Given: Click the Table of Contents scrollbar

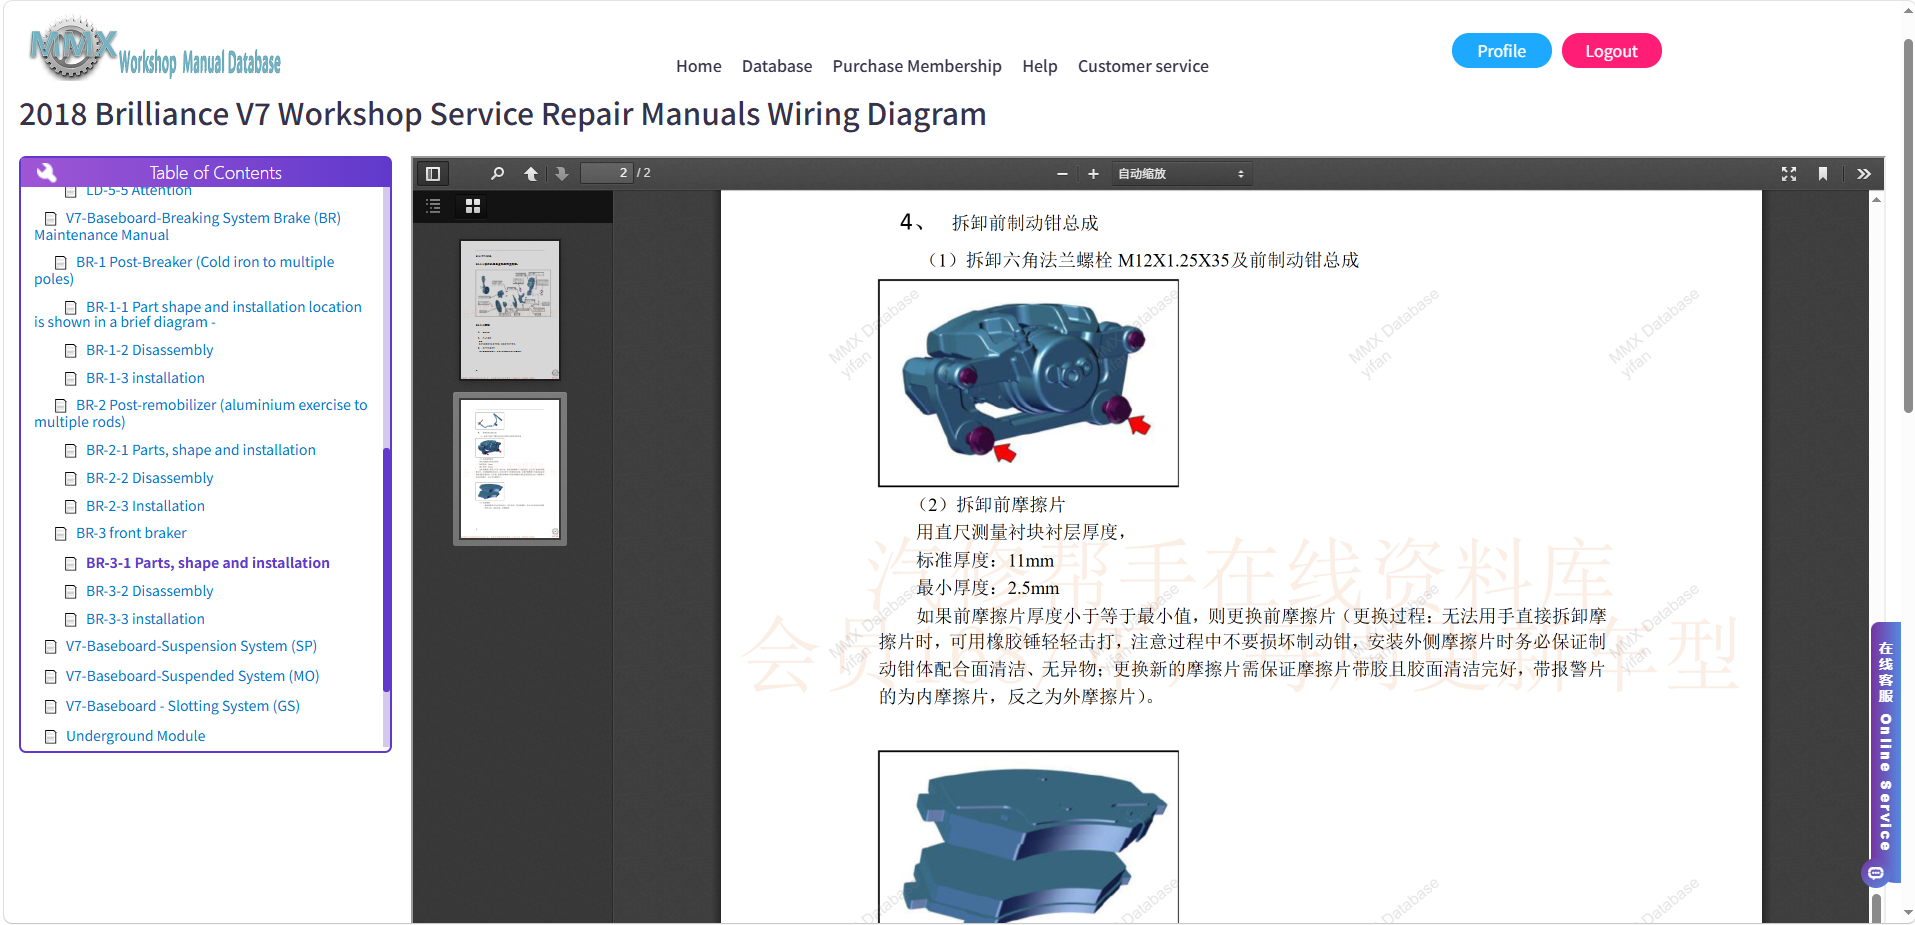Looking at the screenshot, I should click(x=386, y=570).
